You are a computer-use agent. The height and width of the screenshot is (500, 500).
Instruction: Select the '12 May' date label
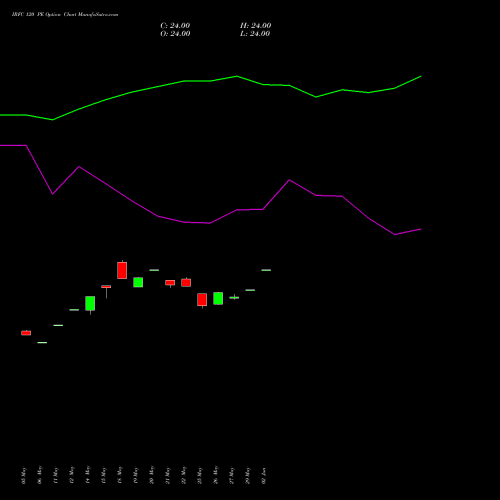point(72,476)
